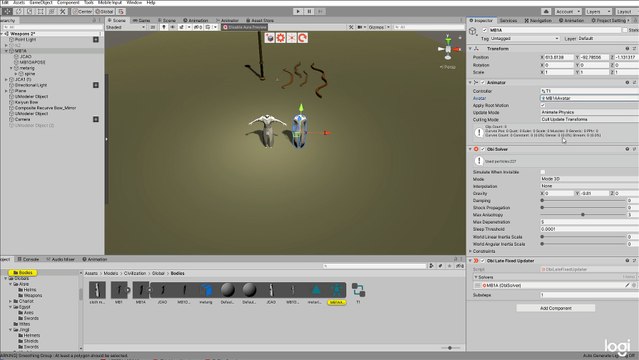Toggle grid snapping icon next to Global
Image resolution: width=639 pixels, height=360 pixels.
[x=121, y=11]
